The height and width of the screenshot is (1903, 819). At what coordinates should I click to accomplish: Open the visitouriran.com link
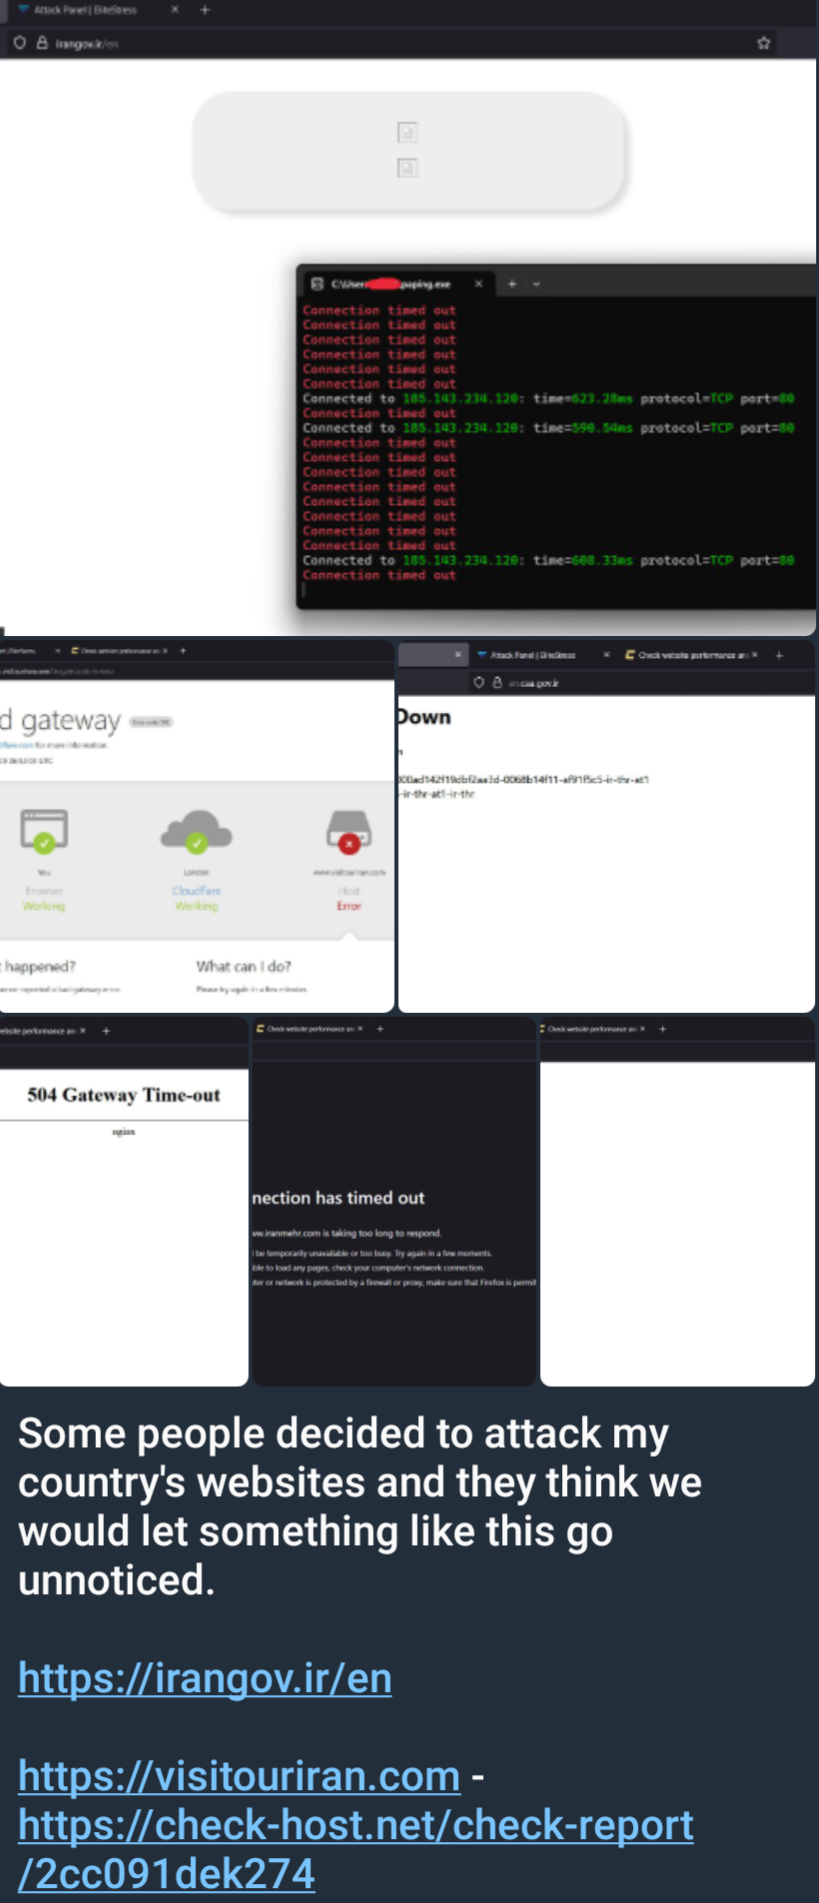tap(239, 1776)
